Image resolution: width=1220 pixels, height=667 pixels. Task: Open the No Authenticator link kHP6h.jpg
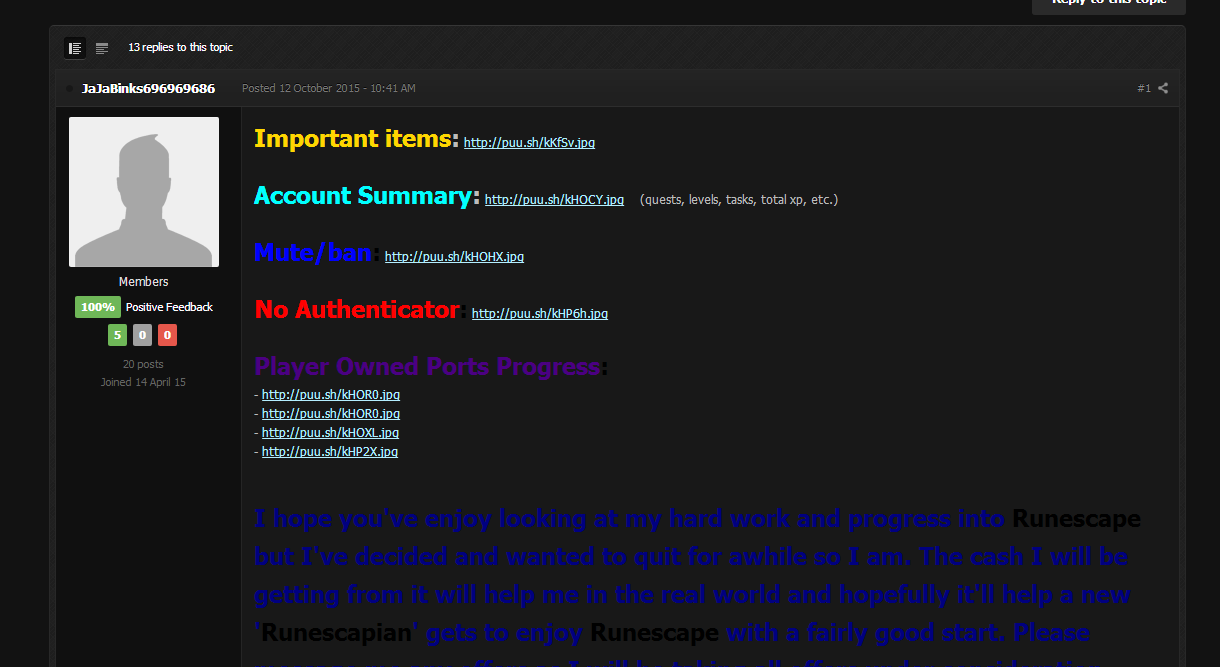pyautogui.click(x=540, y=314)
